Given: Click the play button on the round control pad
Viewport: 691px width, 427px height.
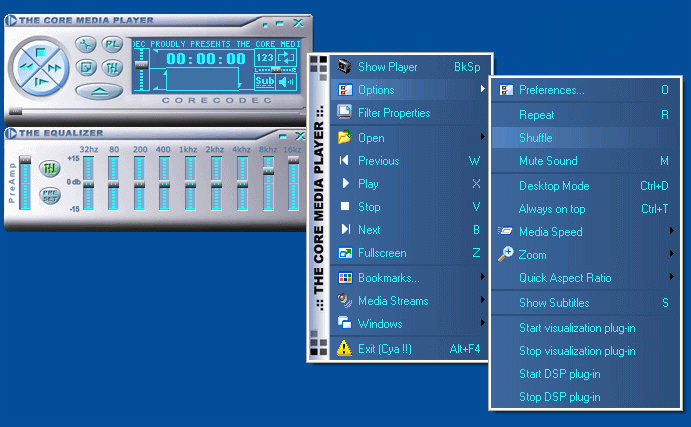Looking at the screenshot, I should click(41, 82).
